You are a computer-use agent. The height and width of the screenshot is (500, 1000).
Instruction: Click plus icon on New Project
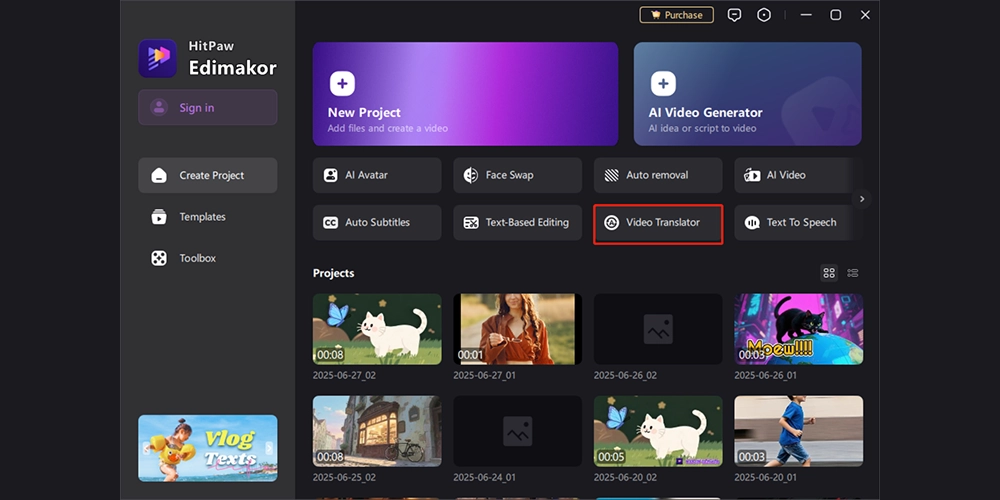point(342,84)
